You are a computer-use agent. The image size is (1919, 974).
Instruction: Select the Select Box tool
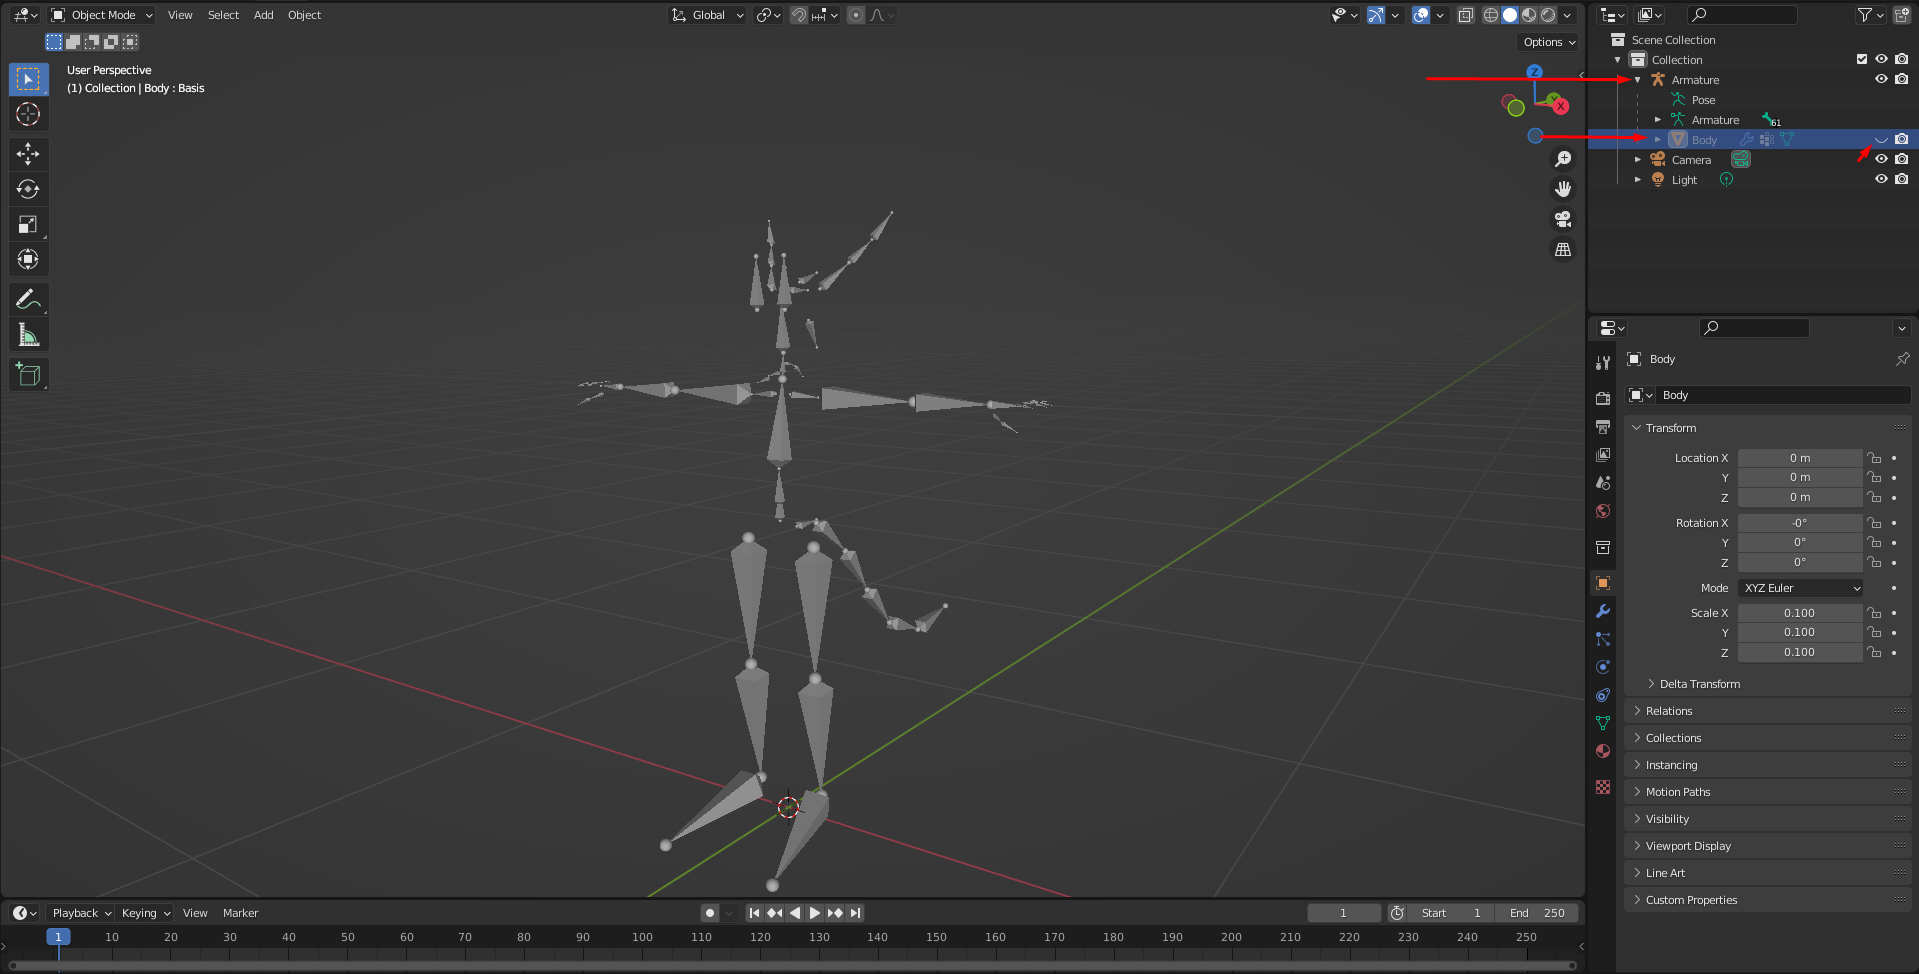point(28,79)
